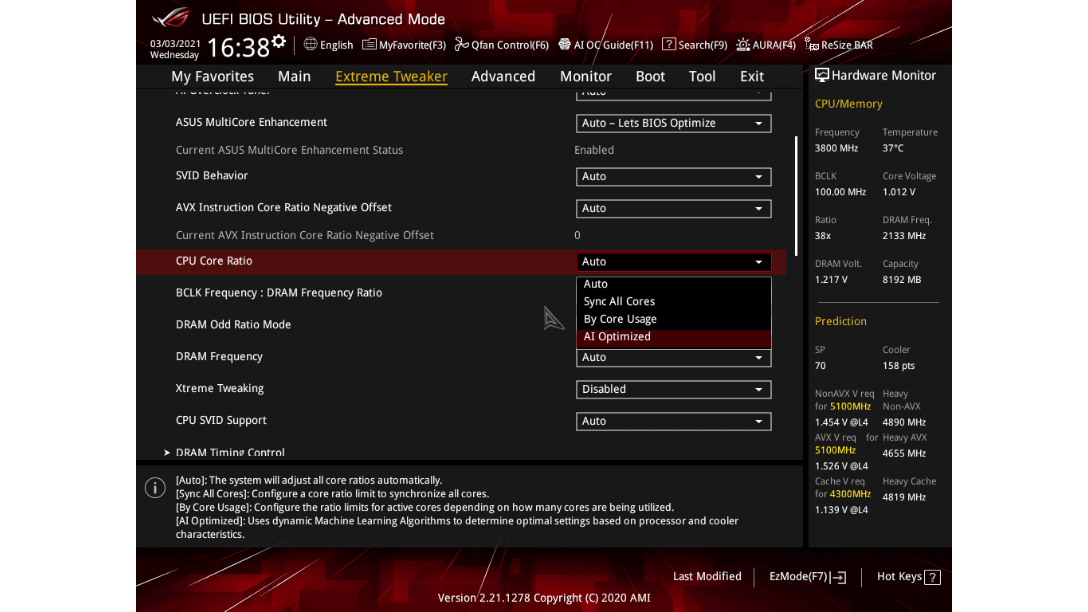Click the 1.012 V core voltage value
This screenshot has width=1088, height=612.
(899, 192)
